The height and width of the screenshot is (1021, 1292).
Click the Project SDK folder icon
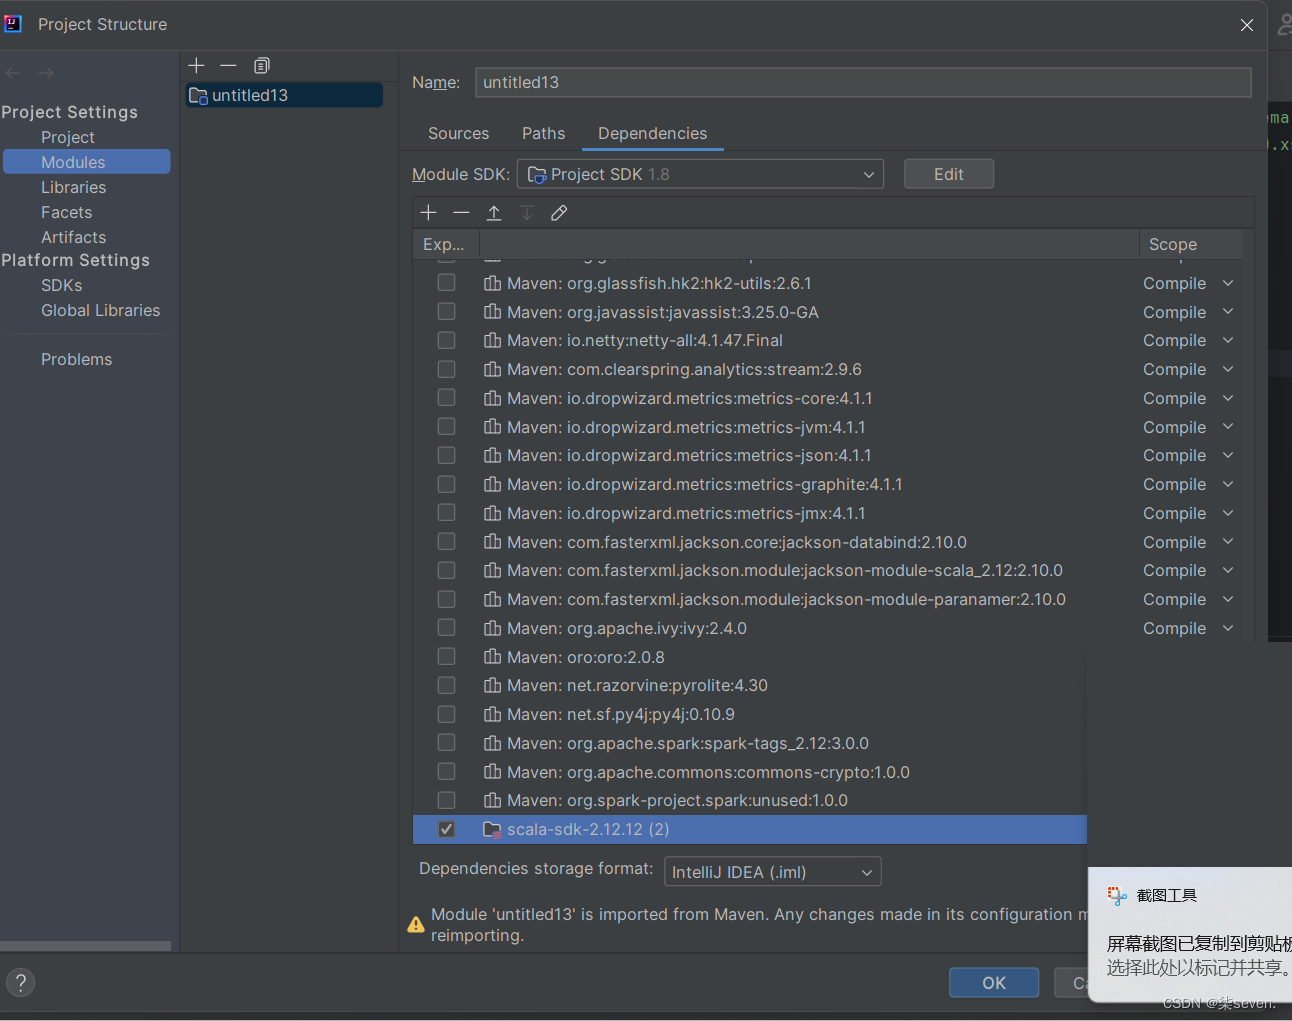(x=537, y=174)
